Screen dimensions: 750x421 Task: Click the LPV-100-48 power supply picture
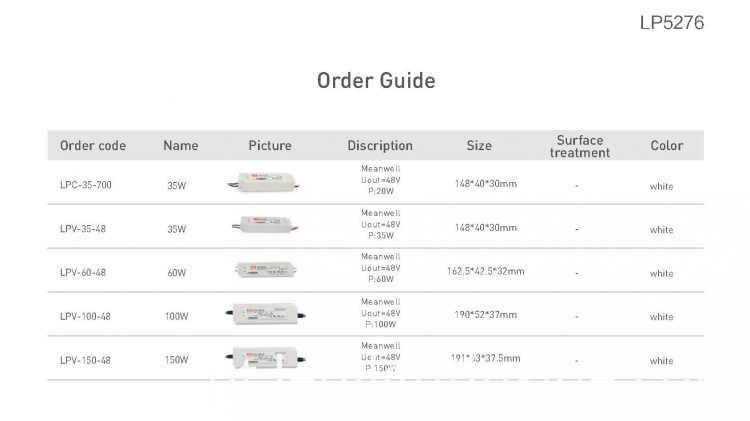[x=265, y=314]
